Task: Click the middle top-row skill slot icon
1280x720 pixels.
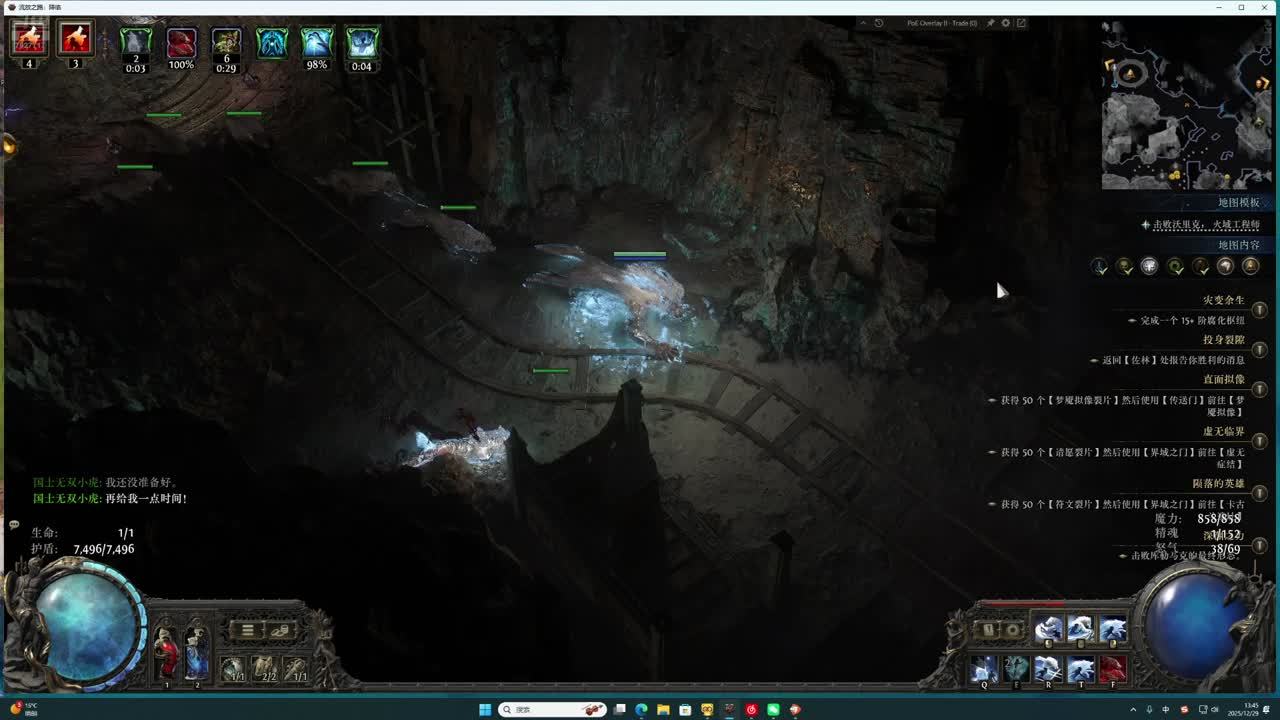Action: point(1080,629)
